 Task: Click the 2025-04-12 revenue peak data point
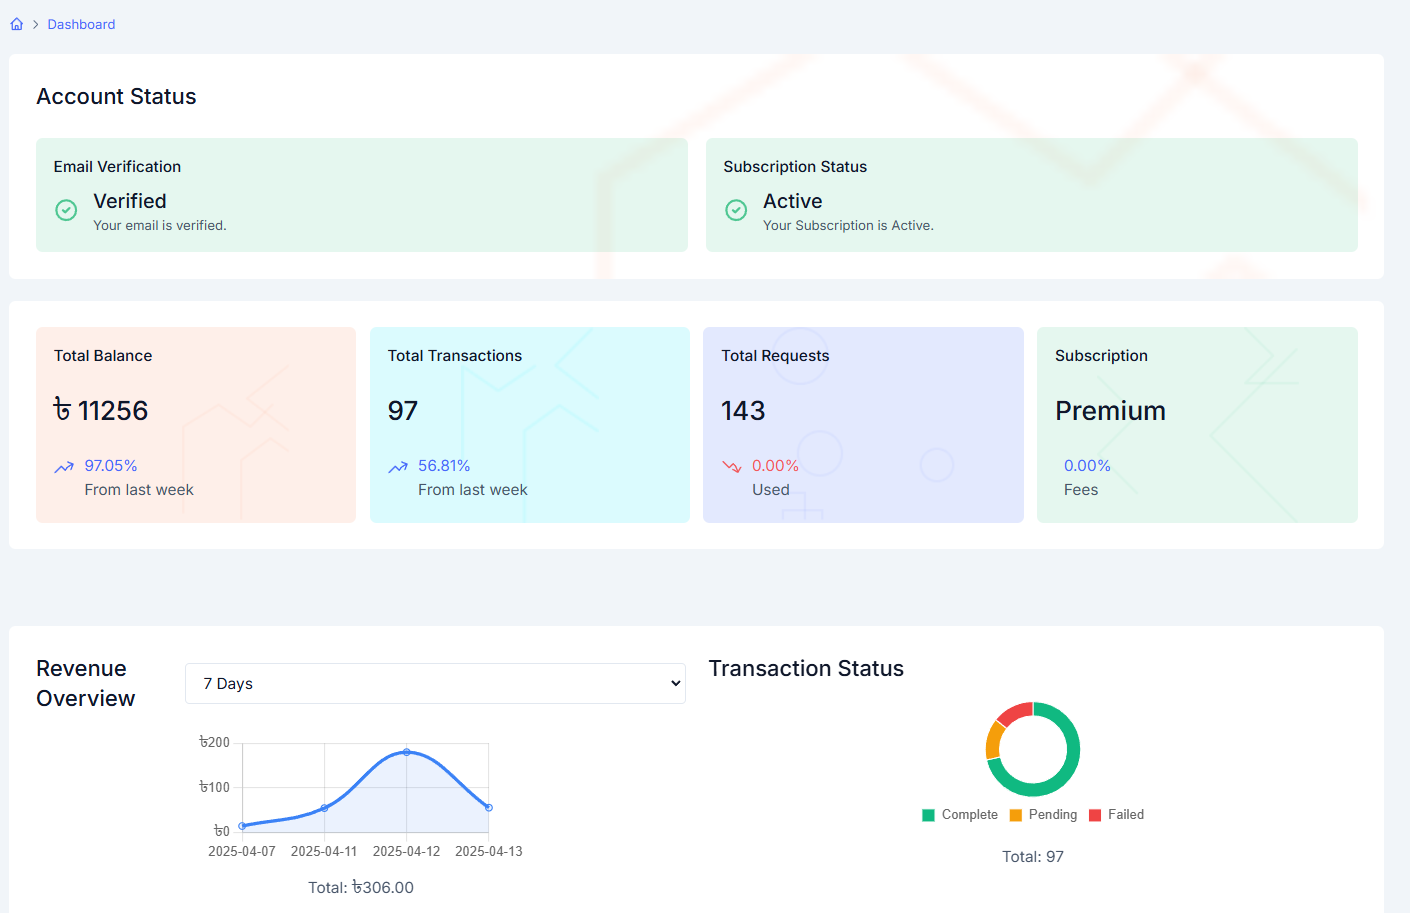[x=406, y=752]
